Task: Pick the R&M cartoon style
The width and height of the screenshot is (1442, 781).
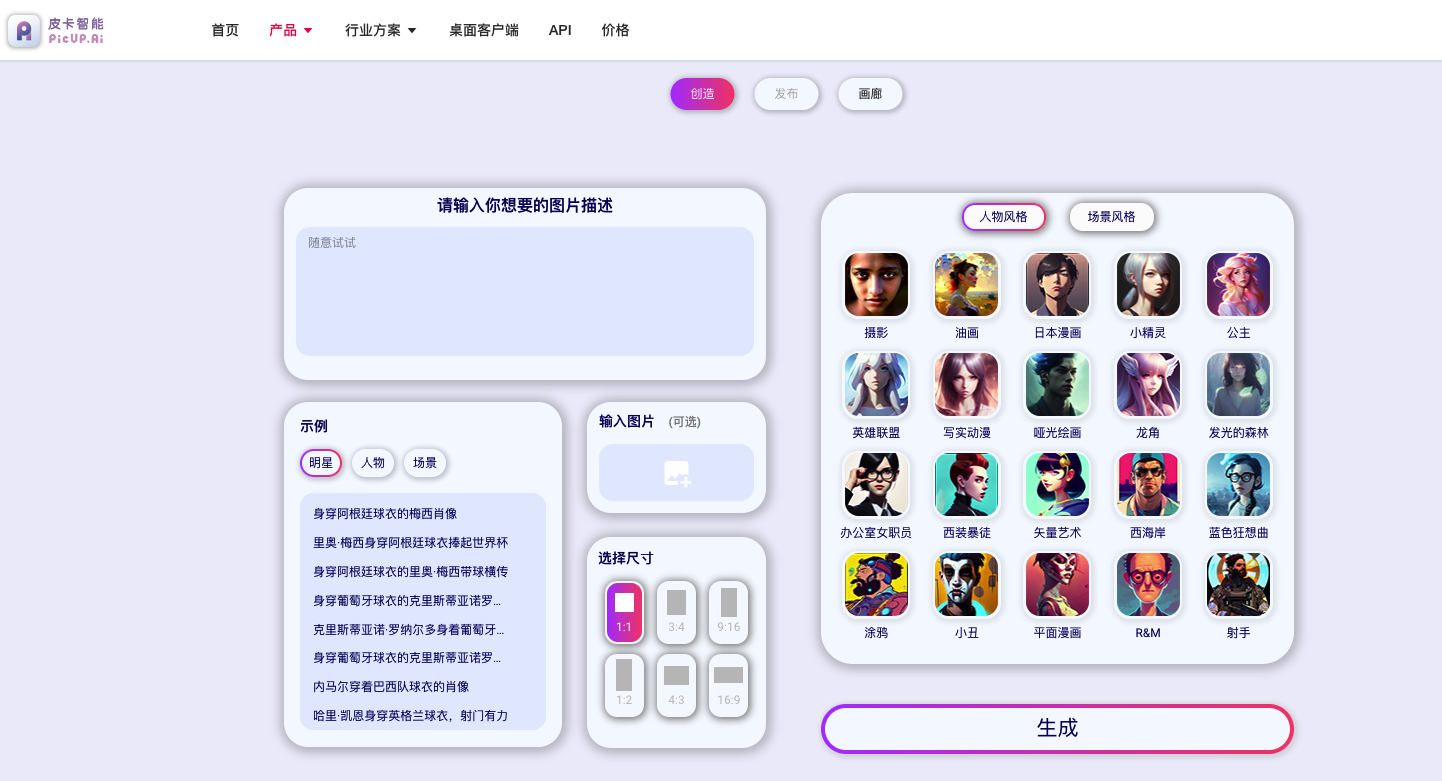Action: (x=1147, y=584)
